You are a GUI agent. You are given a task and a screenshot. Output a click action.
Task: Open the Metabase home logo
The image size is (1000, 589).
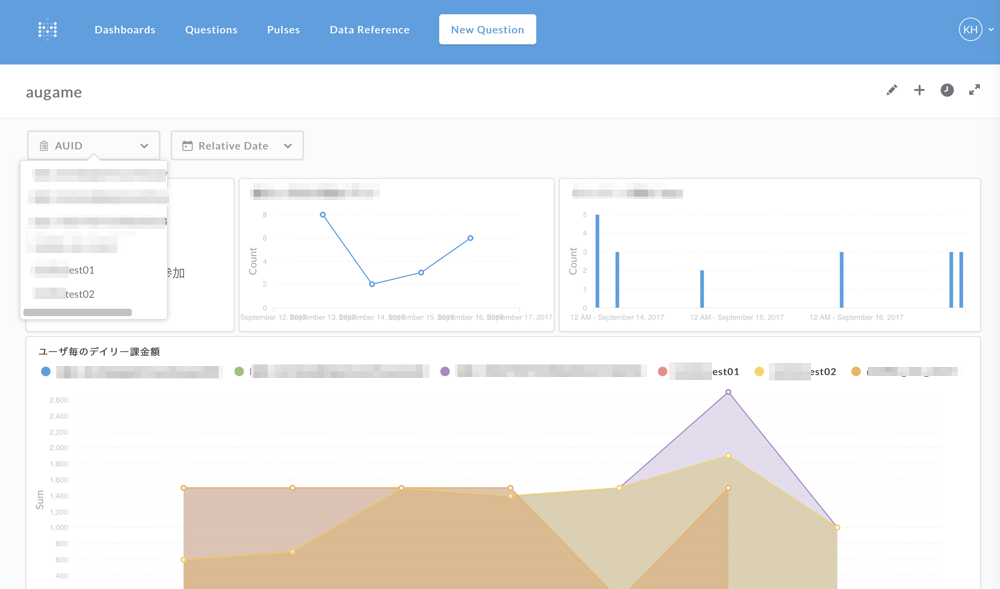coord(48,29)
